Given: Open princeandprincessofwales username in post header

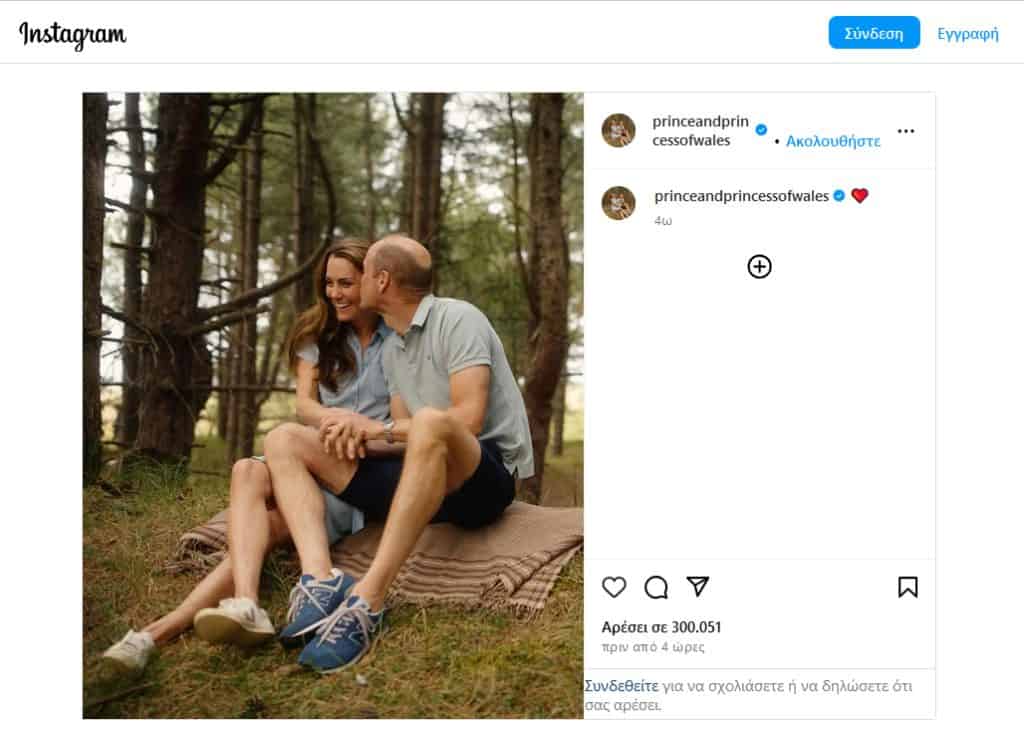Looking at the screenshot, I should (x=700, y=131).
